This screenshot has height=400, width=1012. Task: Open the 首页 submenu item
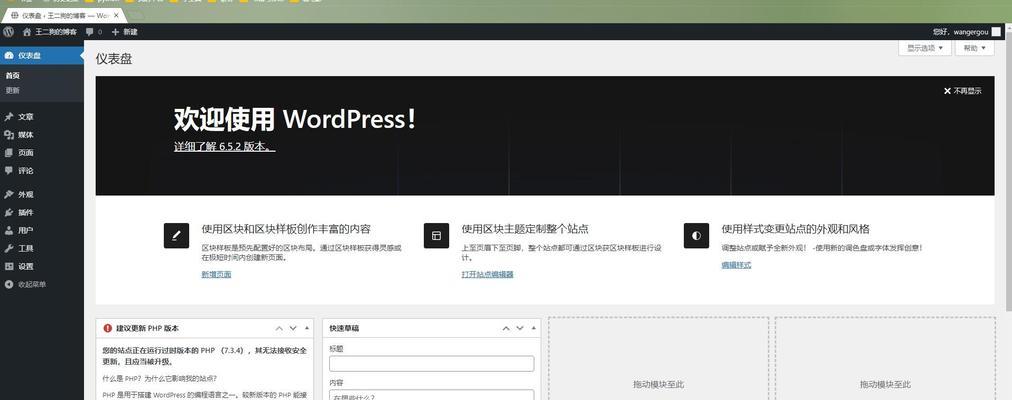pyautogui.click(x=12, y=75)
